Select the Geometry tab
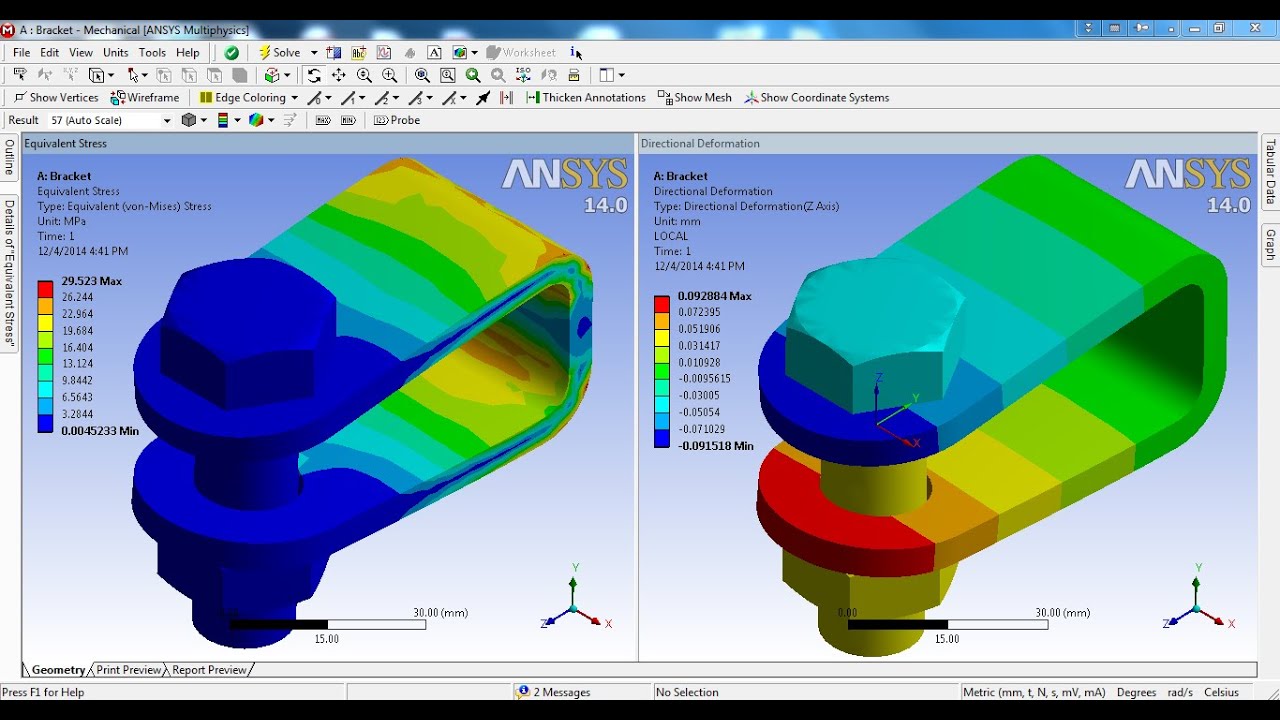 click(58, 670)
